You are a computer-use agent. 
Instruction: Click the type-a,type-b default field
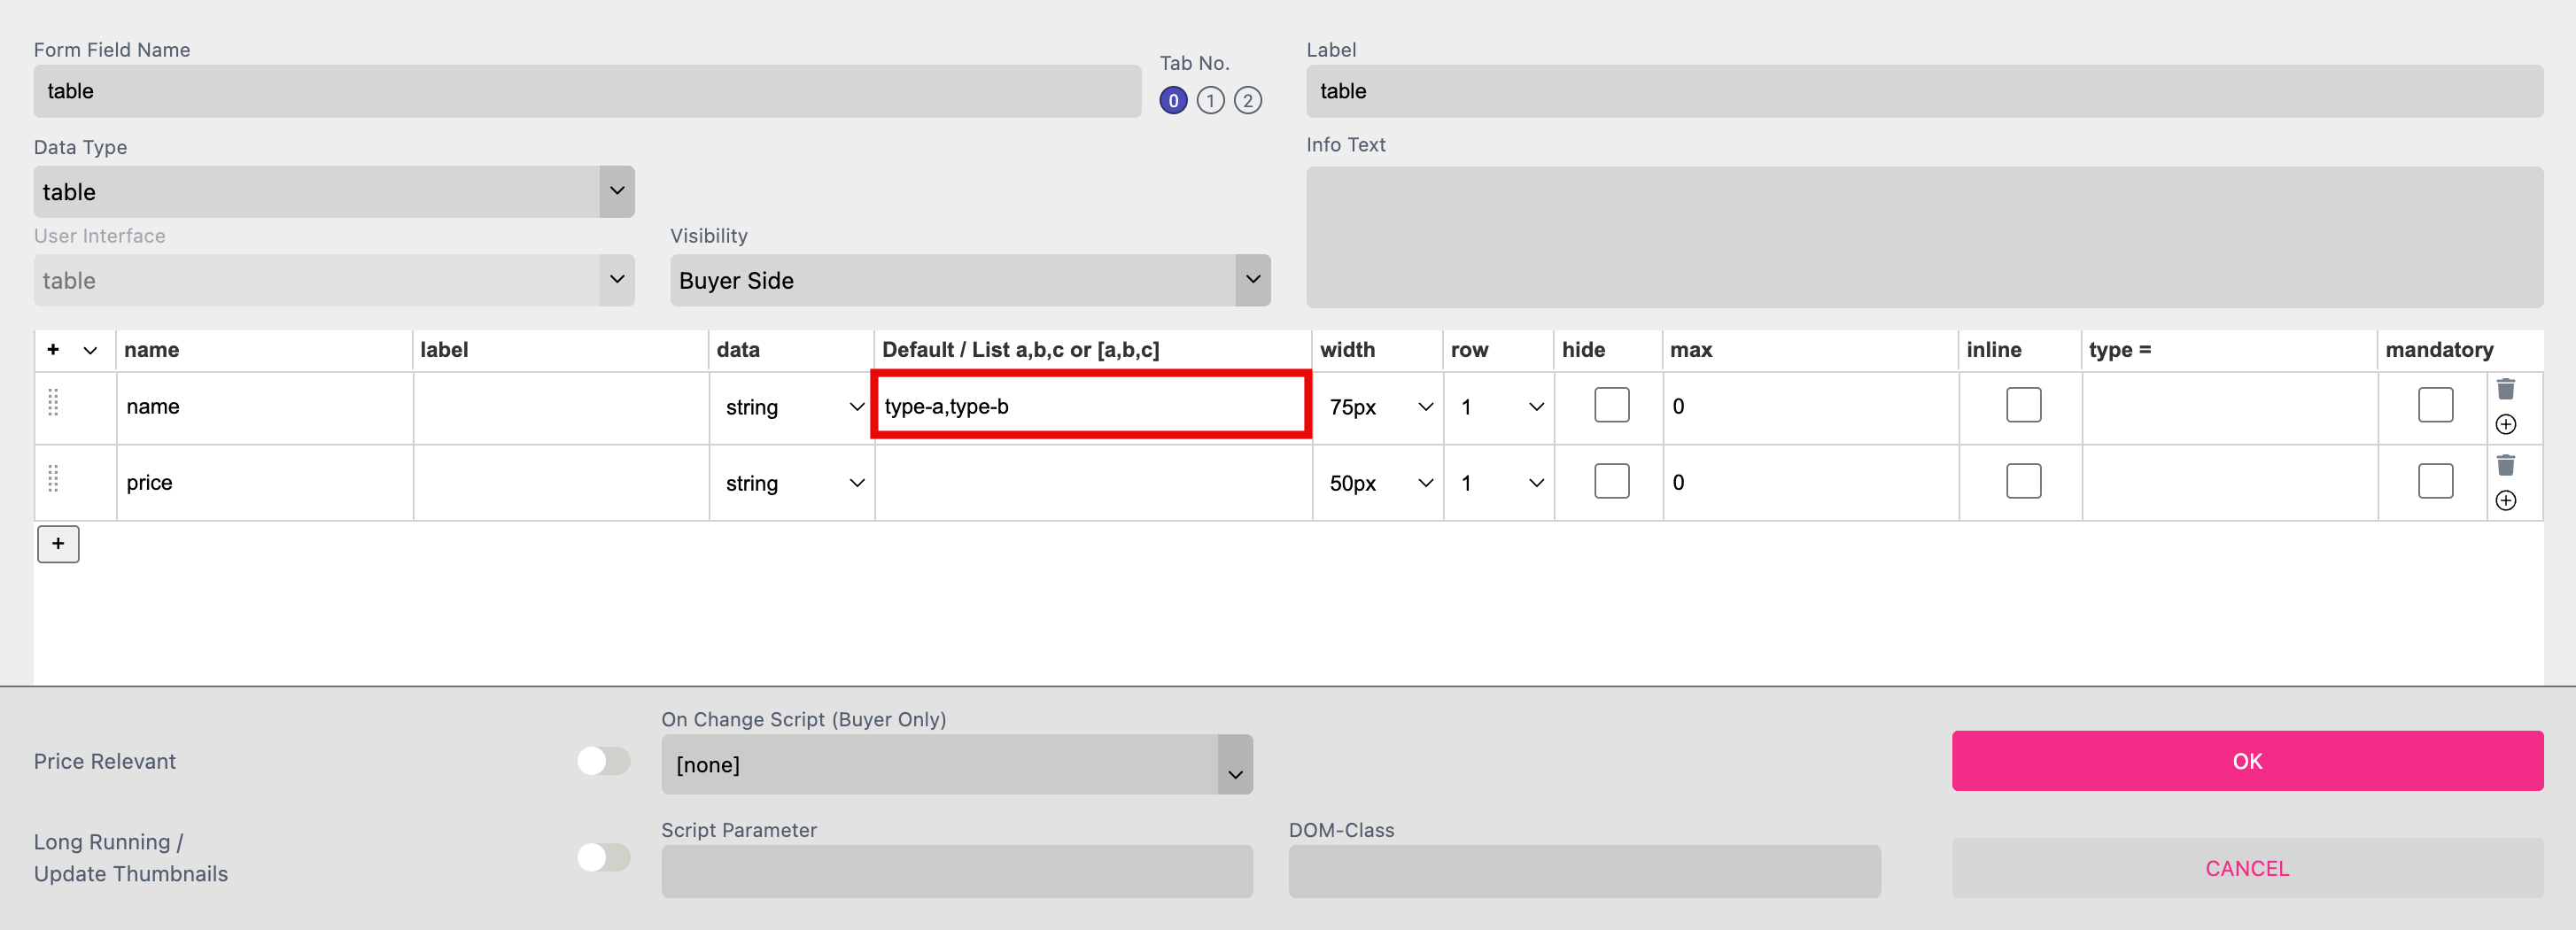click(1091, 406)
